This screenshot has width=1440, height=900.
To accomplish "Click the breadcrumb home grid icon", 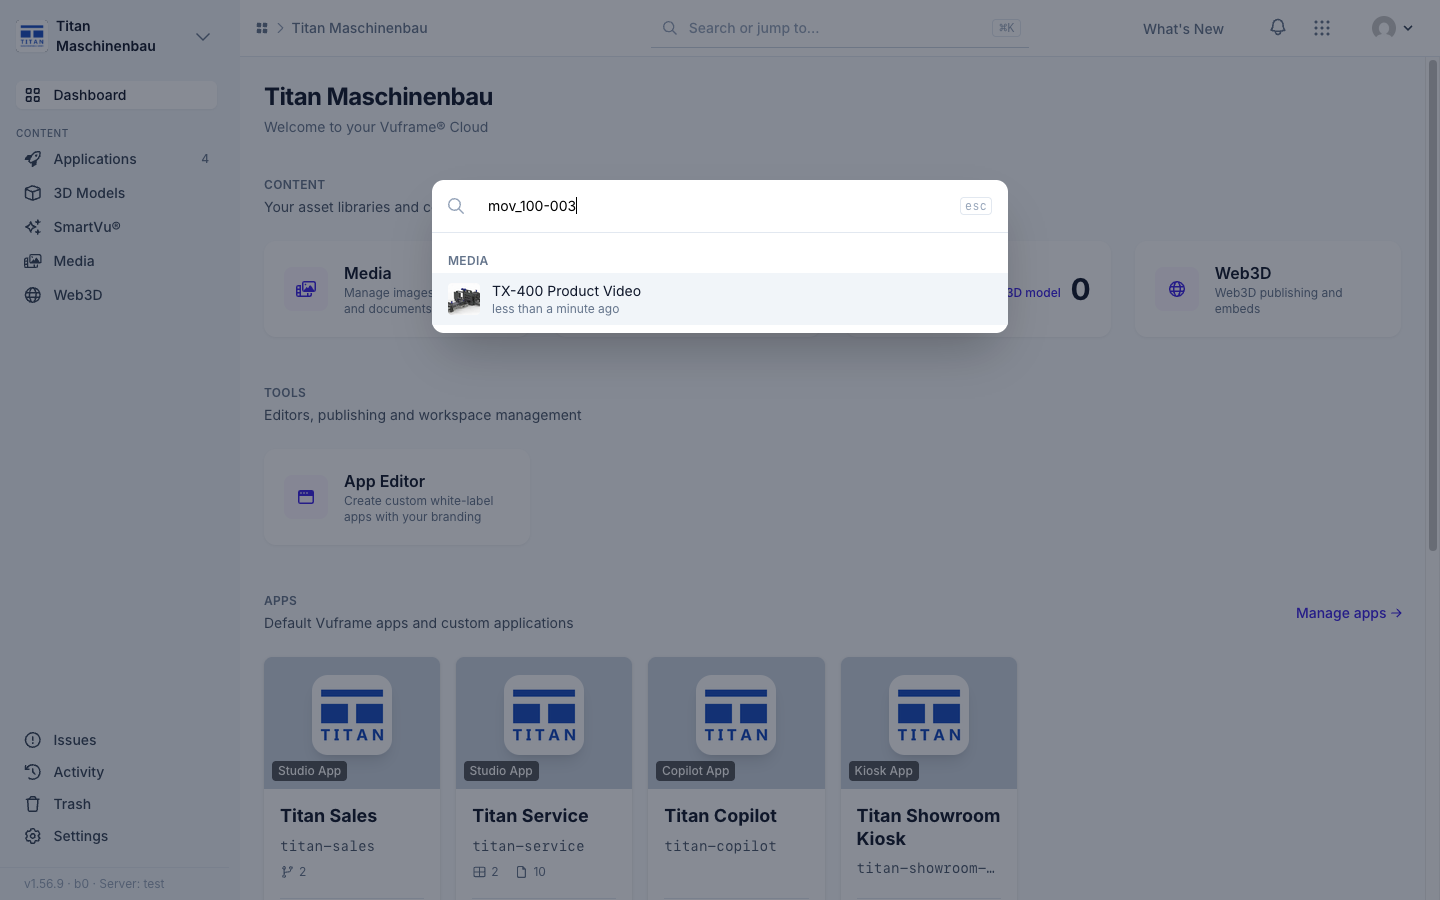I will [262, 28].
